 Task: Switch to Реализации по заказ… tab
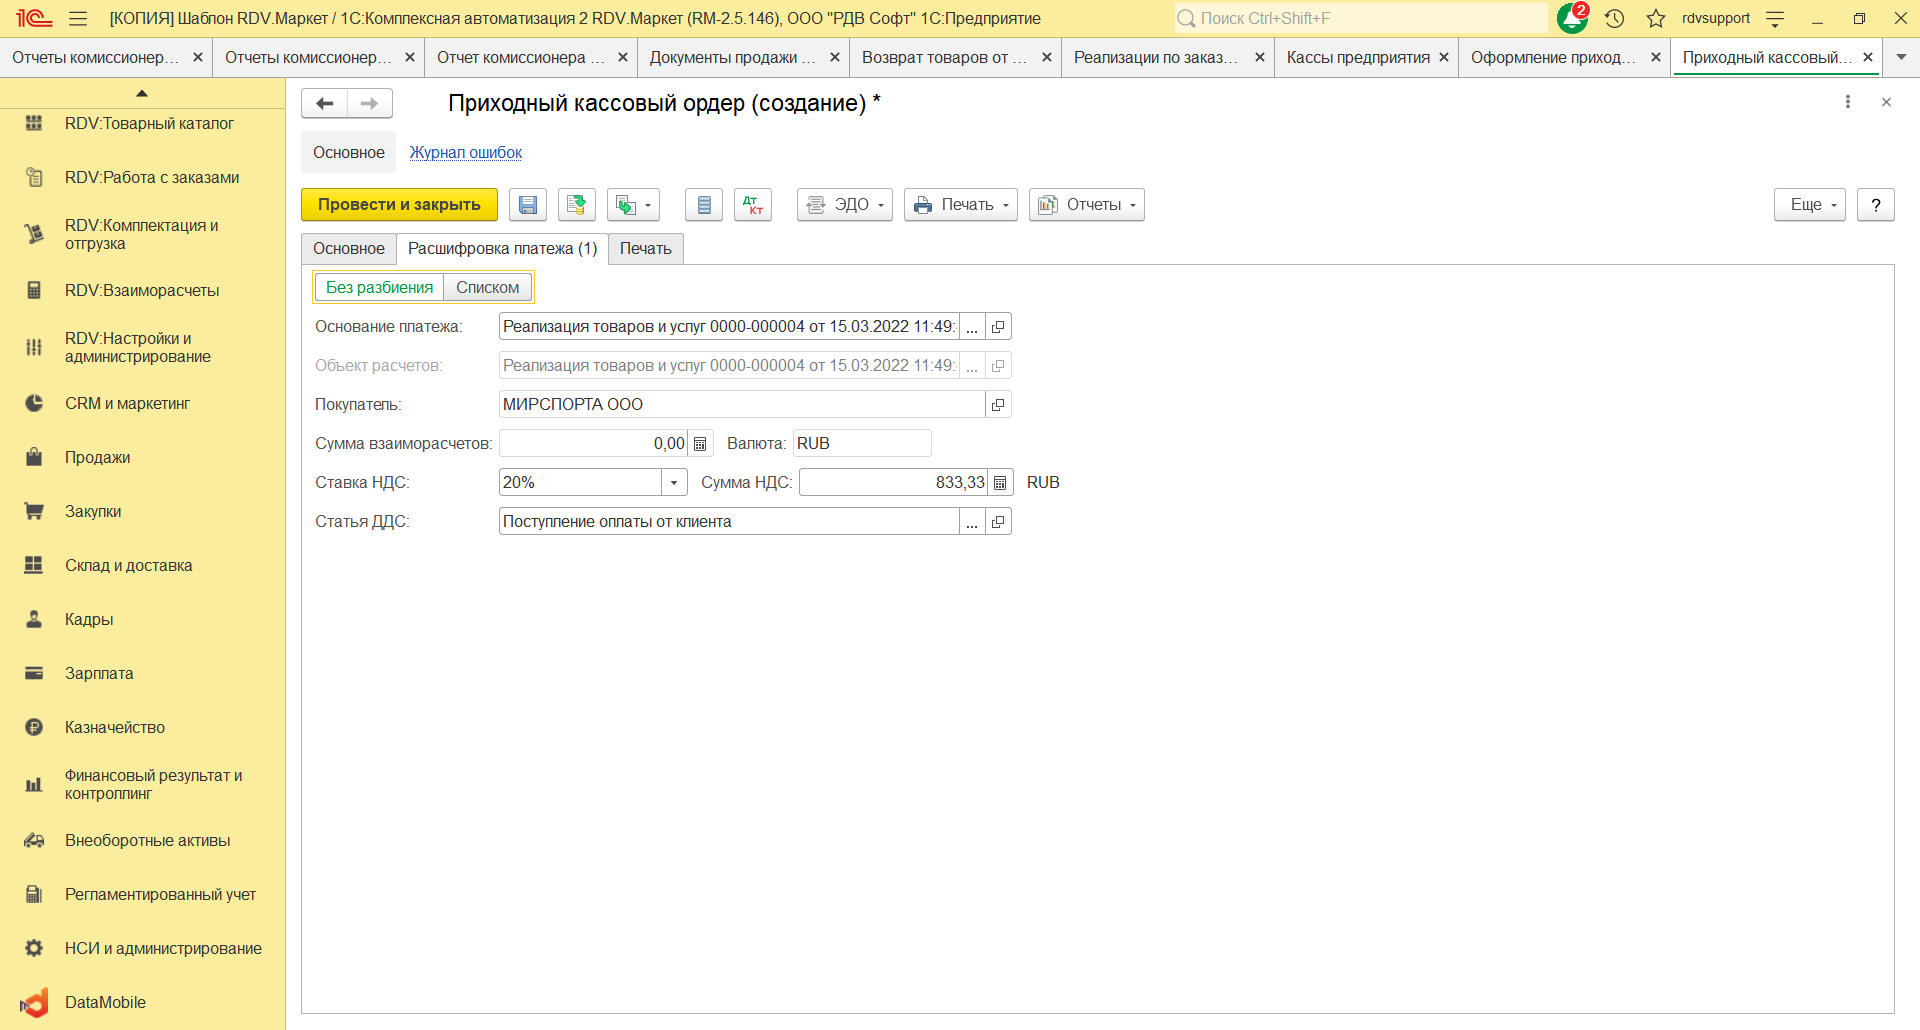tap(1156, 58)
